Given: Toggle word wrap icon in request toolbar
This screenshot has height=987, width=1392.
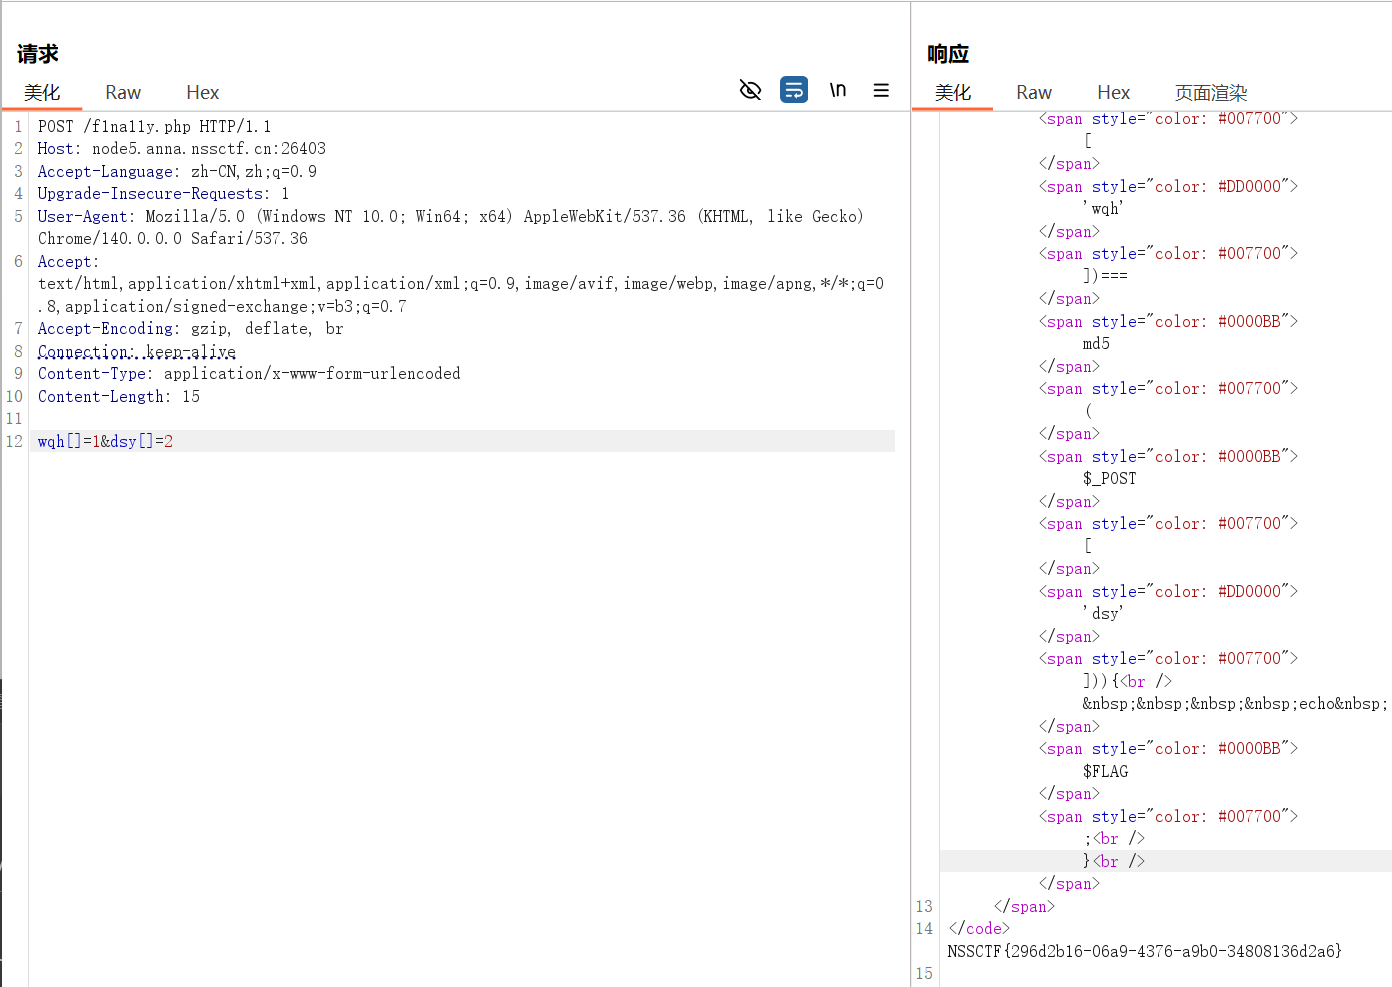Looking at the screenshot, I should pyautogui.click(x=794, y=90).
